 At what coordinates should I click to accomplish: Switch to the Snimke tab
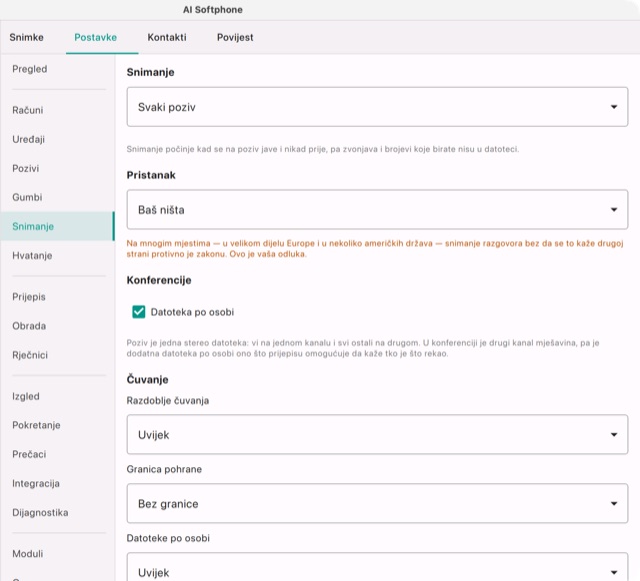27,37
